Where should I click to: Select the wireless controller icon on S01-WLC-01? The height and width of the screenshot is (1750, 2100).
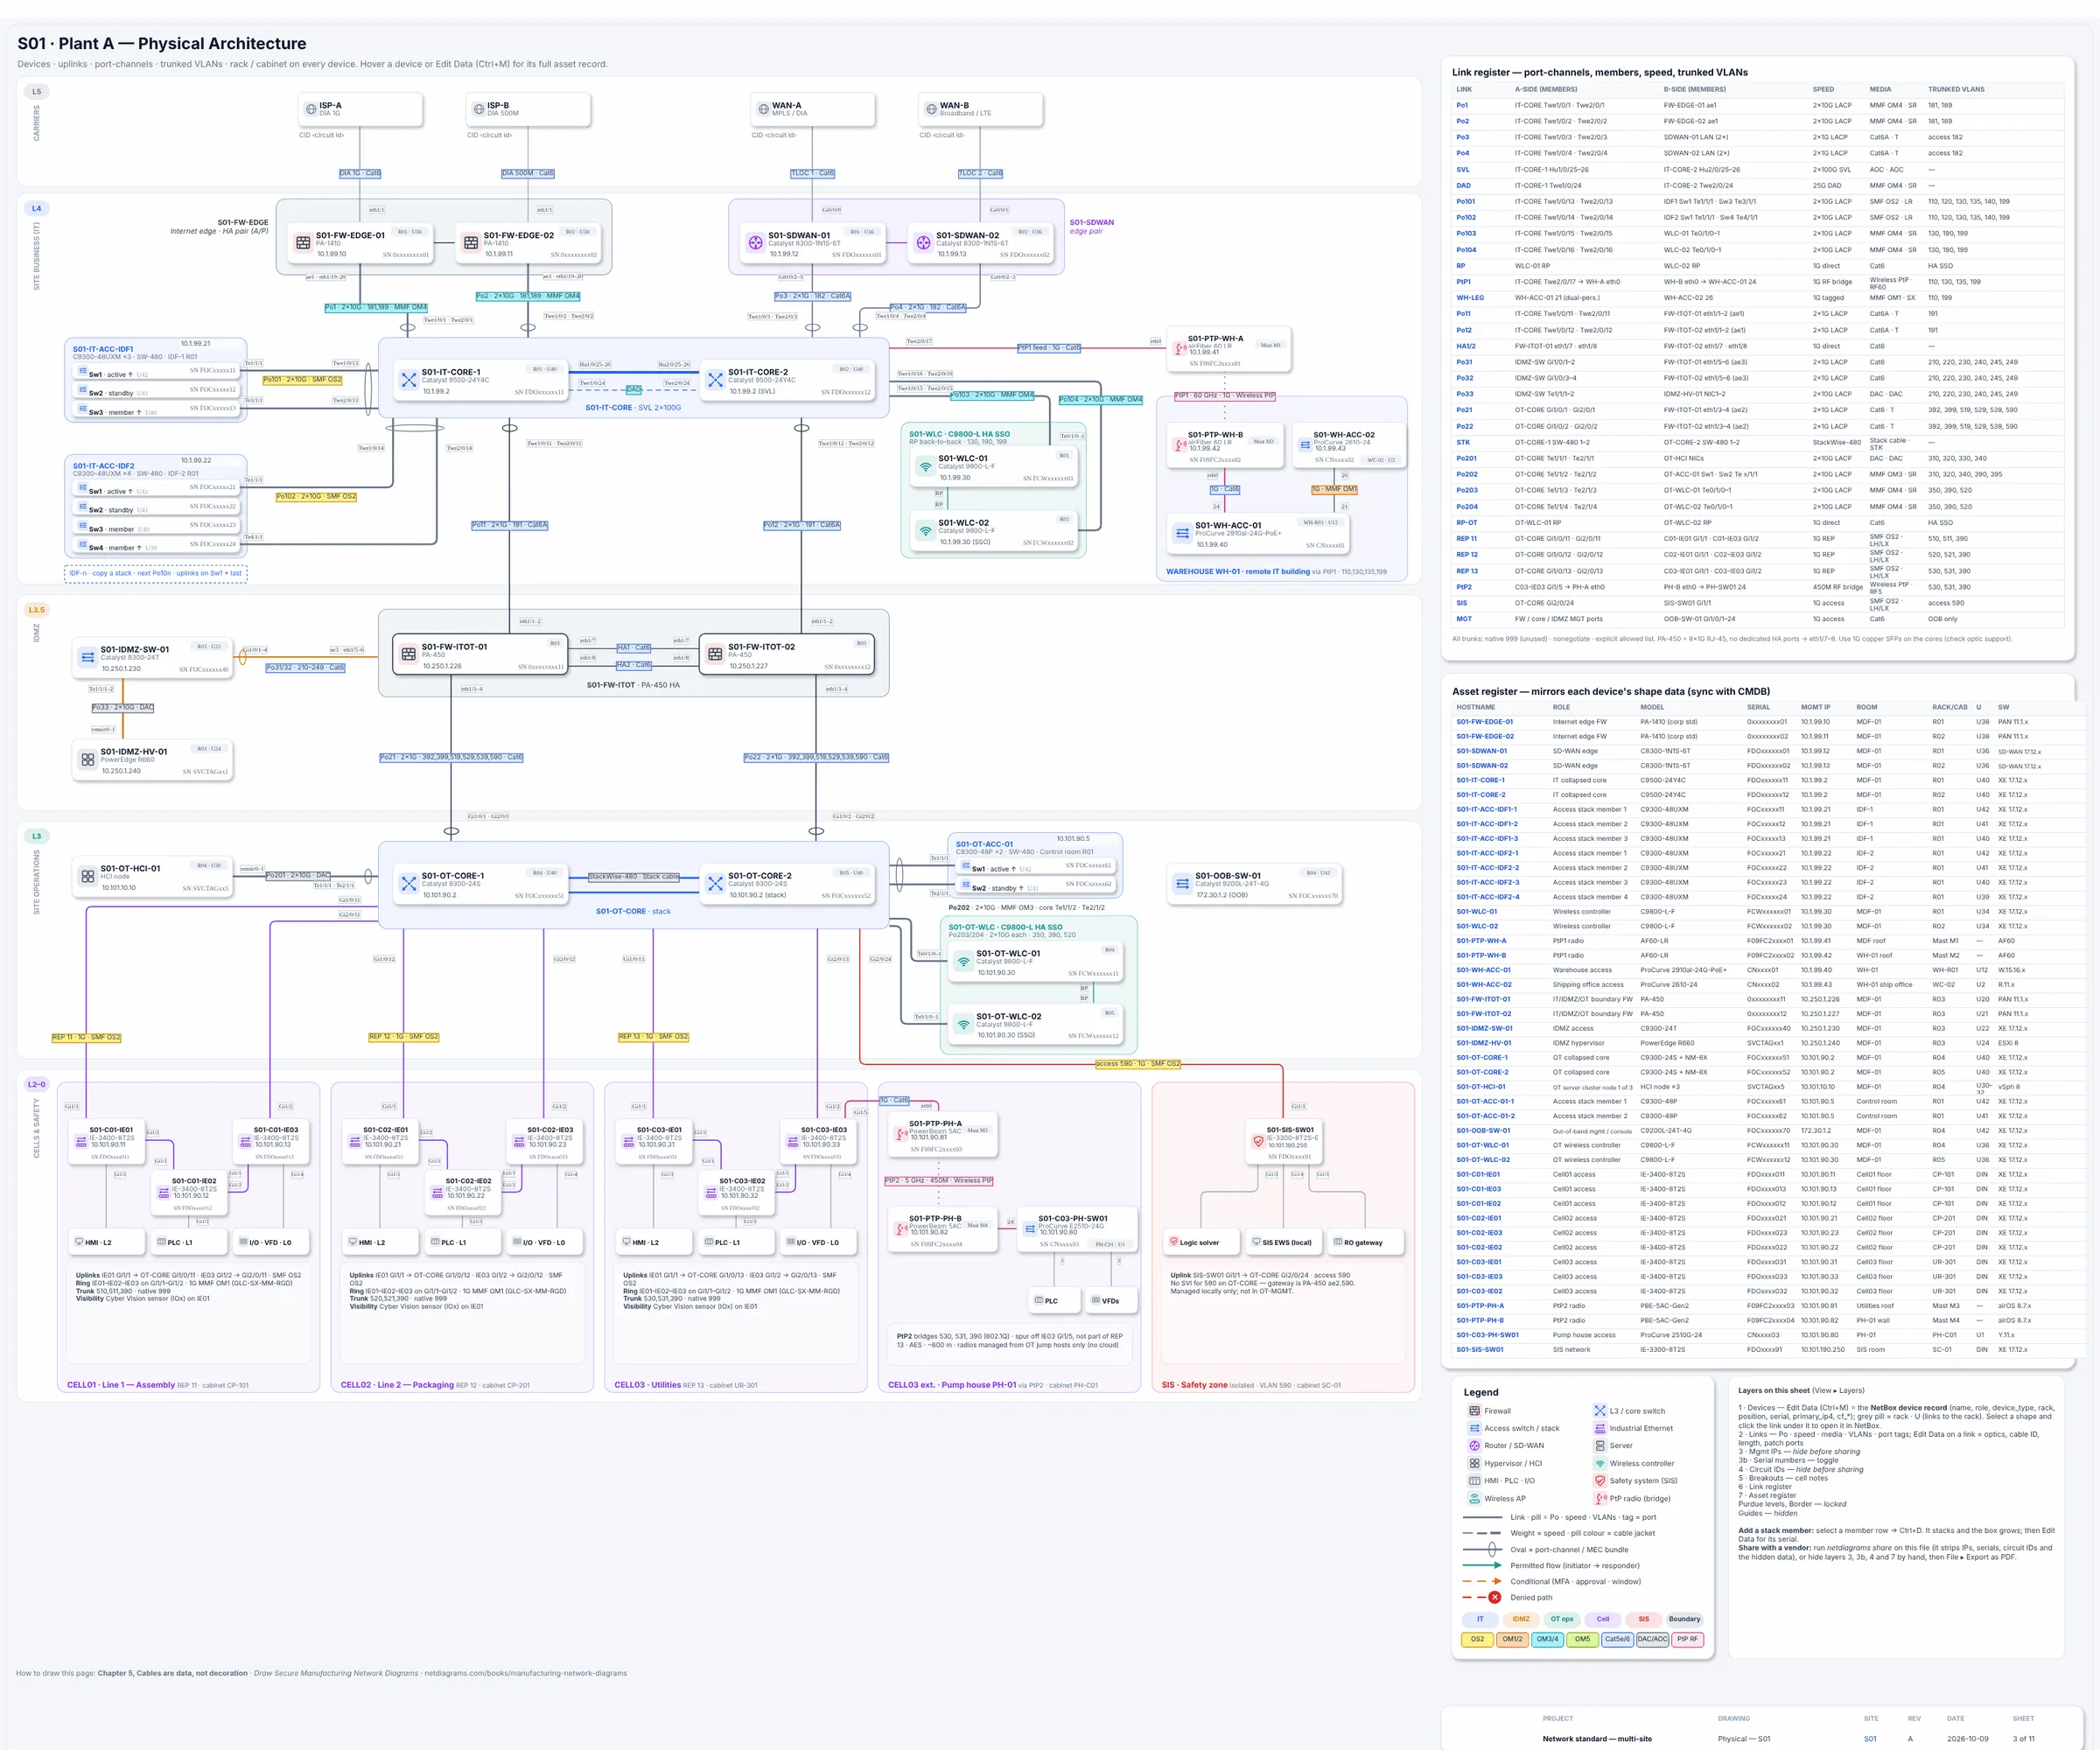coord(925,467)
